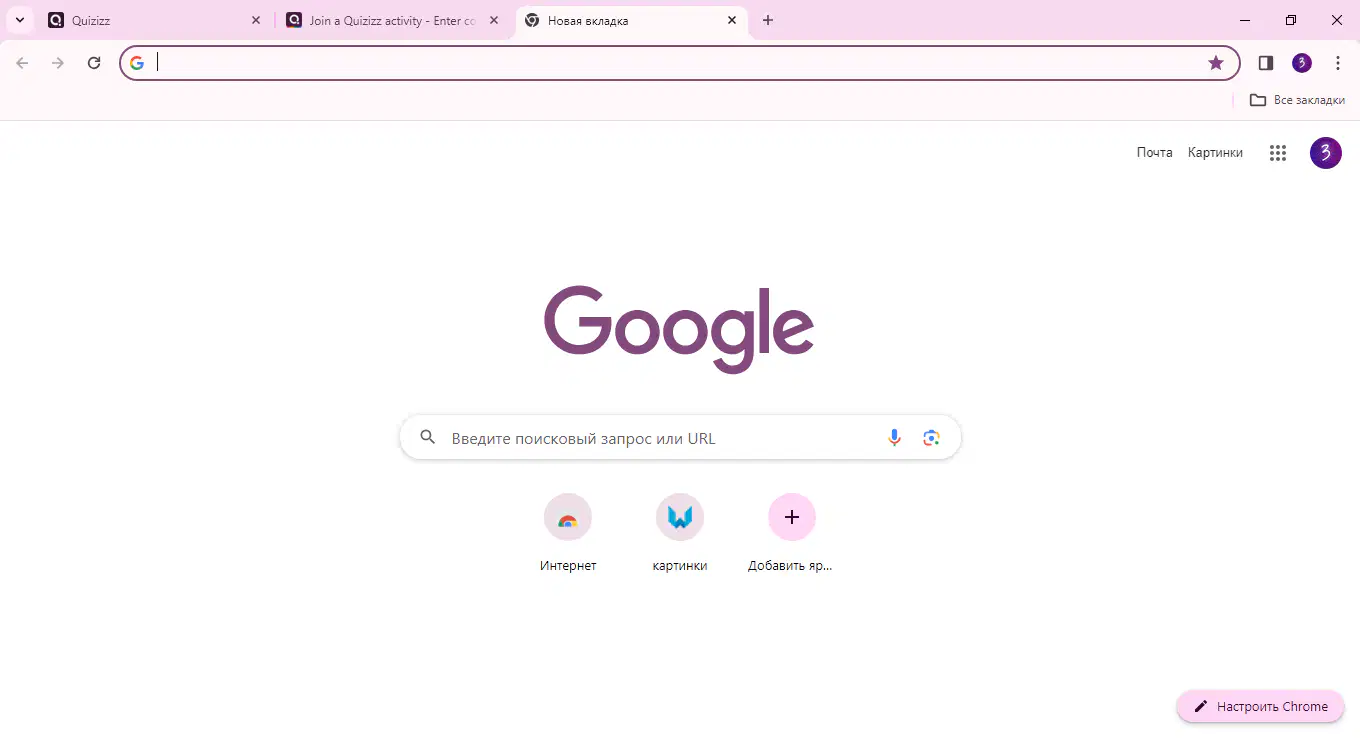This screenshot has width=1360, height=738.
Task: Switch to Join a Quizizz activity tab
Action: [395, 20]
